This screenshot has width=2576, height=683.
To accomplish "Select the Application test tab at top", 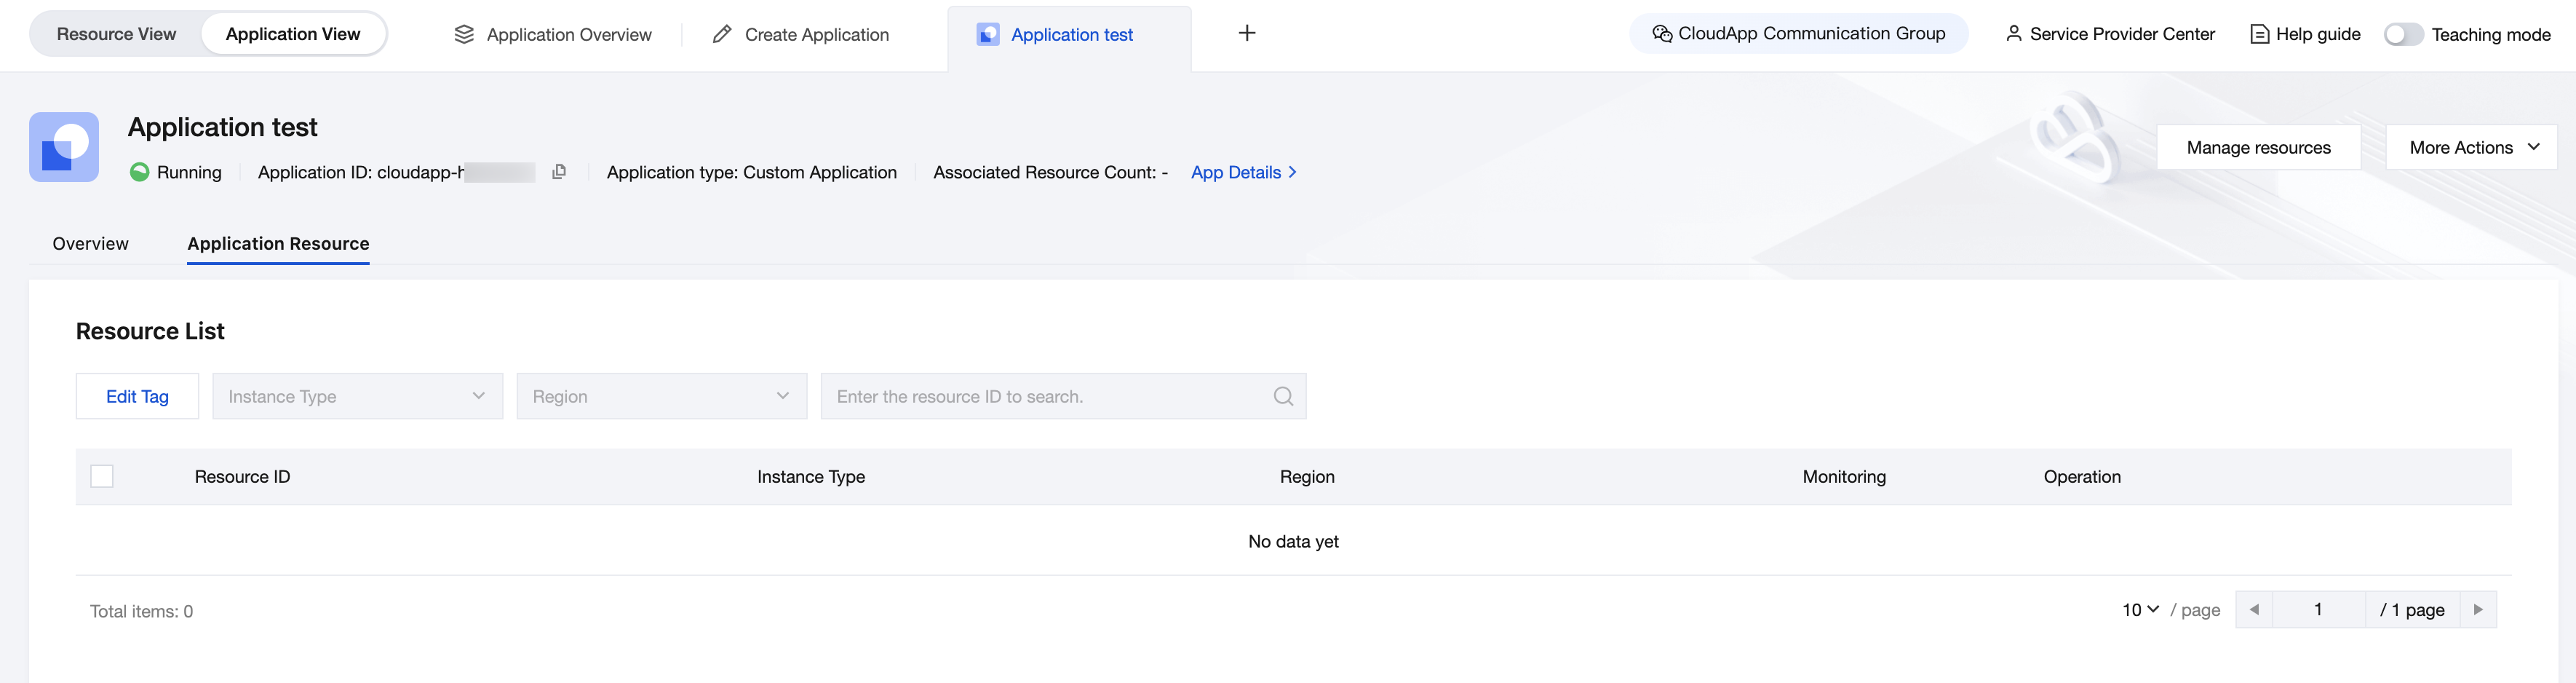I will pos(1070,35).
